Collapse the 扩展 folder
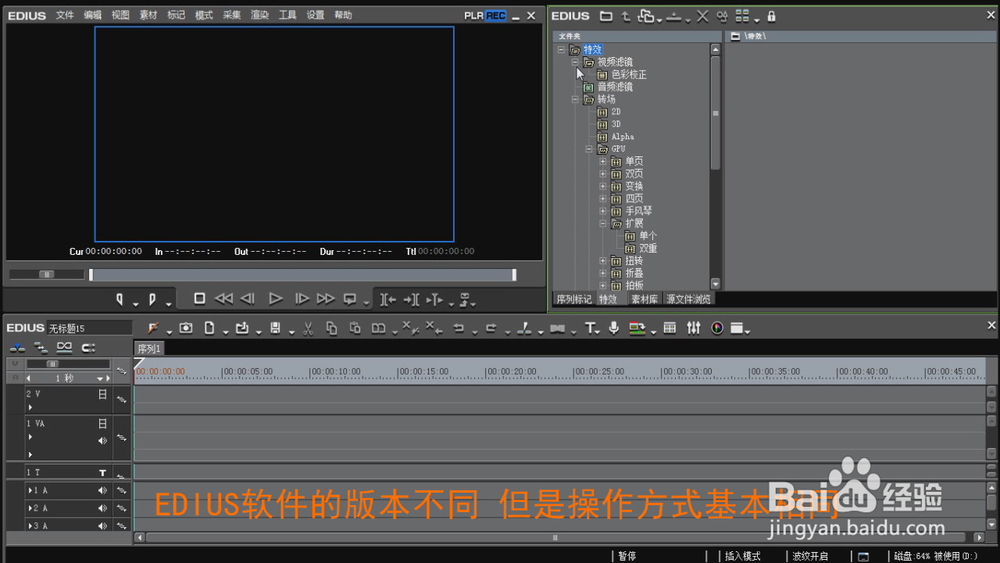1000x563 pixels. (x=603, y=224)
